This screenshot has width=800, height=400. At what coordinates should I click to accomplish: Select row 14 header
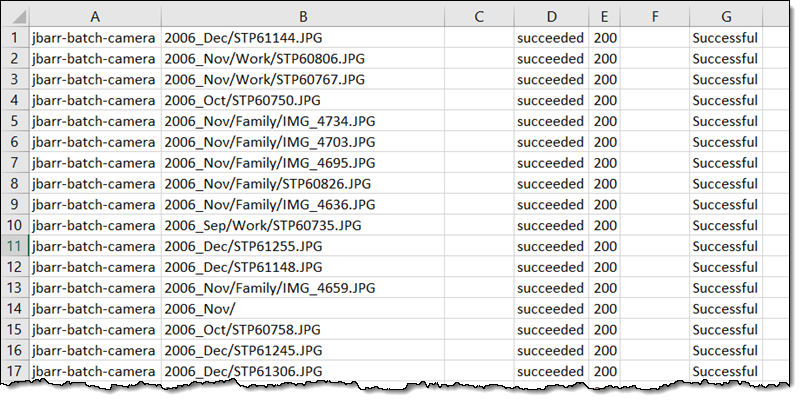pyautogui.click(x=15, y=308)
